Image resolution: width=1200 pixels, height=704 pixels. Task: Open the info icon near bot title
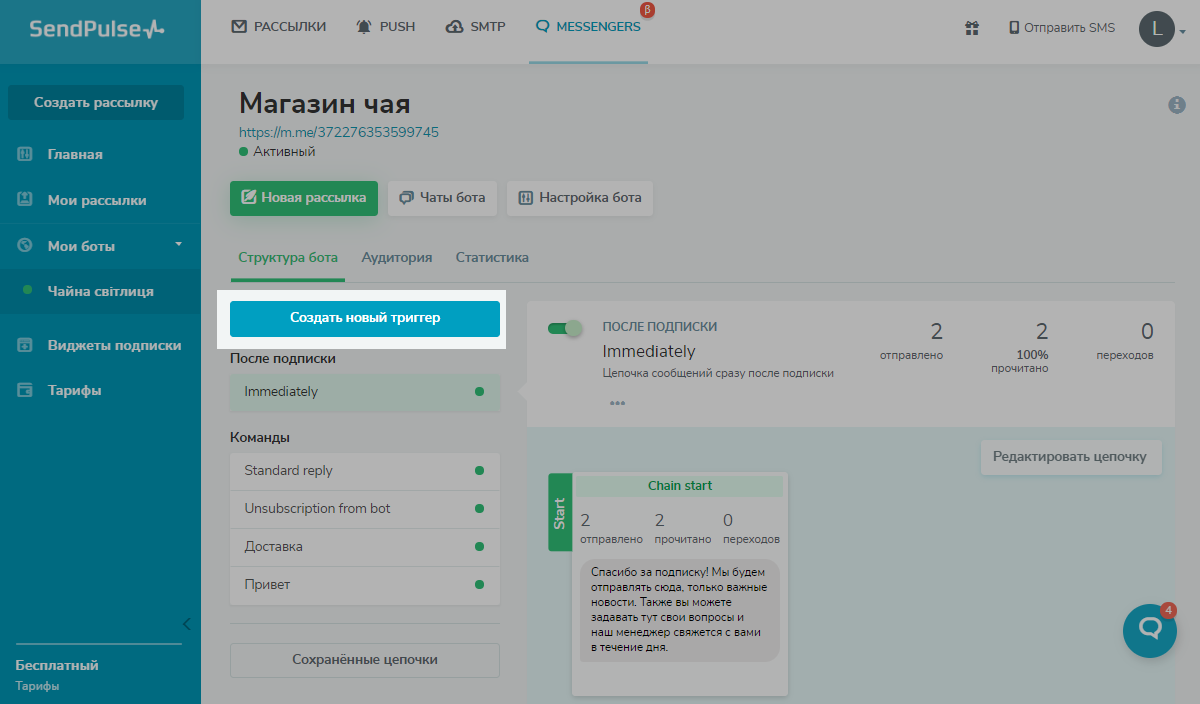point(1177,105)
